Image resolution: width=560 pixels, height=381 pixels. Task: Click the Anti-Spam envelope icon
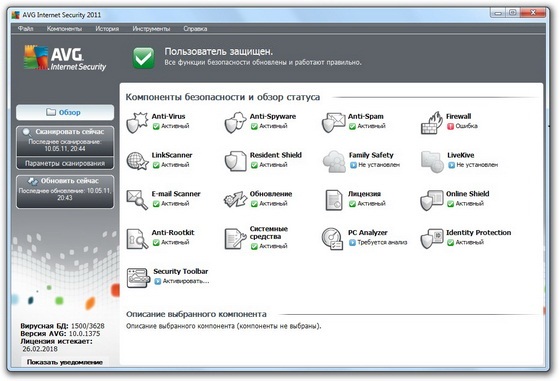point(333,122)
